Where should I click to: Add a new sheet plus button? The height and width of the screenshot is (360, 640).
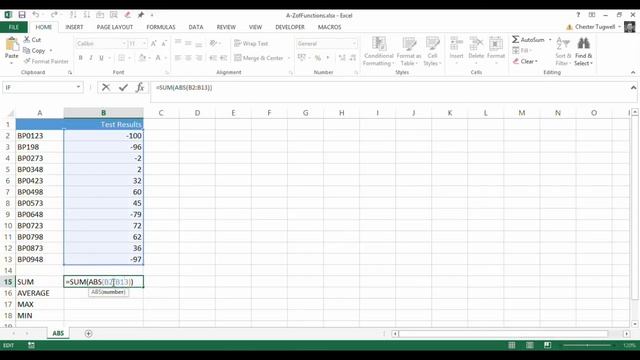pos(88,333)
